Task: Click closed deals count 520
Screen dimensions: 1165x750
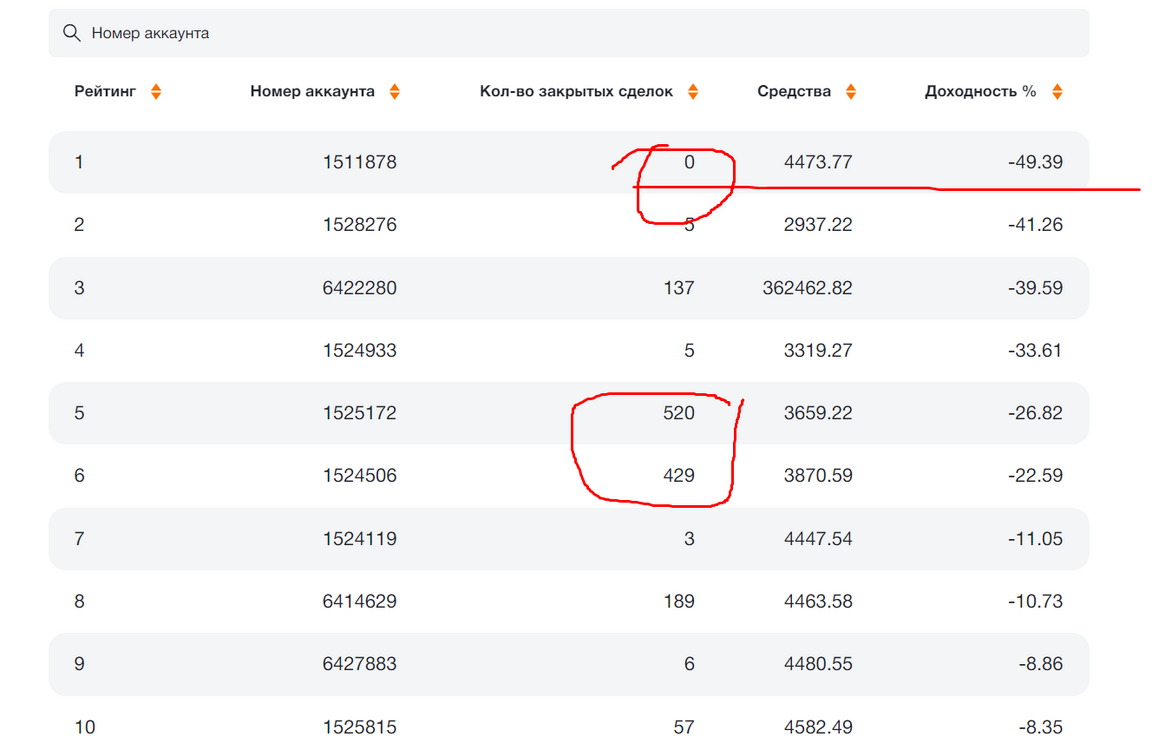Action: pyautogui.click(x=679, y=413)
